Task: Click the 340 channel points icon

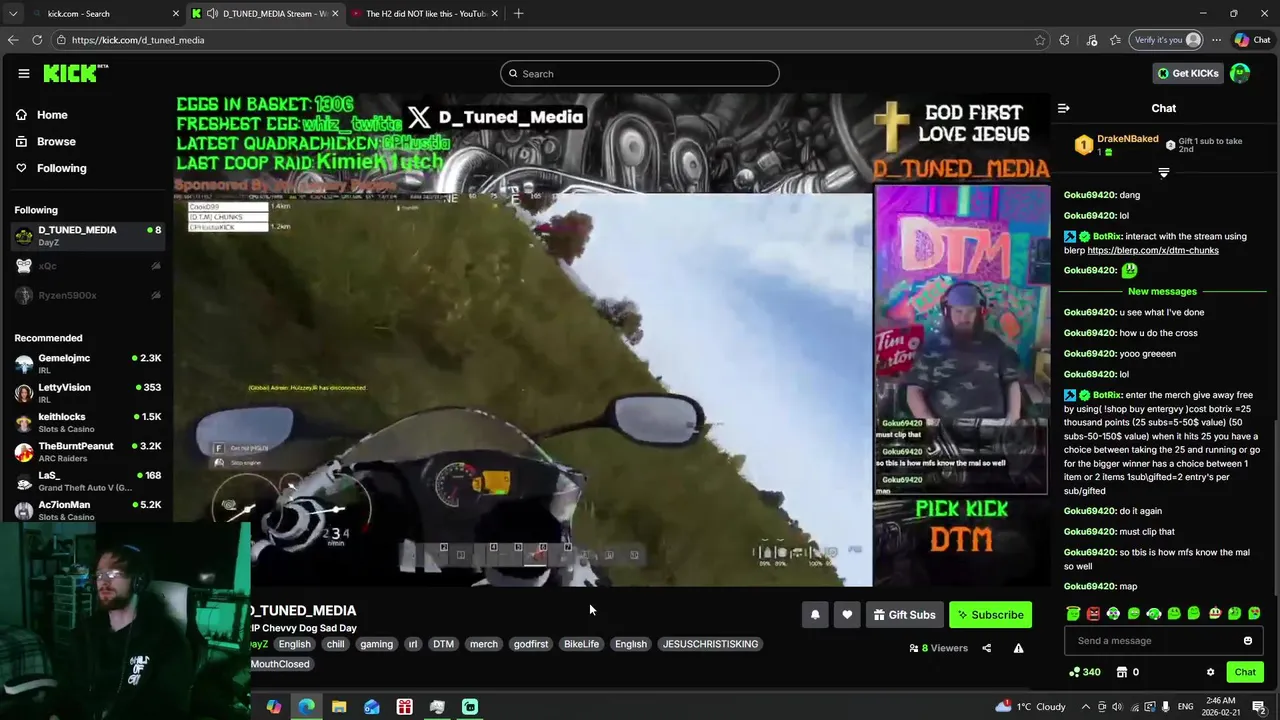Action: (x=1084, y=672)
